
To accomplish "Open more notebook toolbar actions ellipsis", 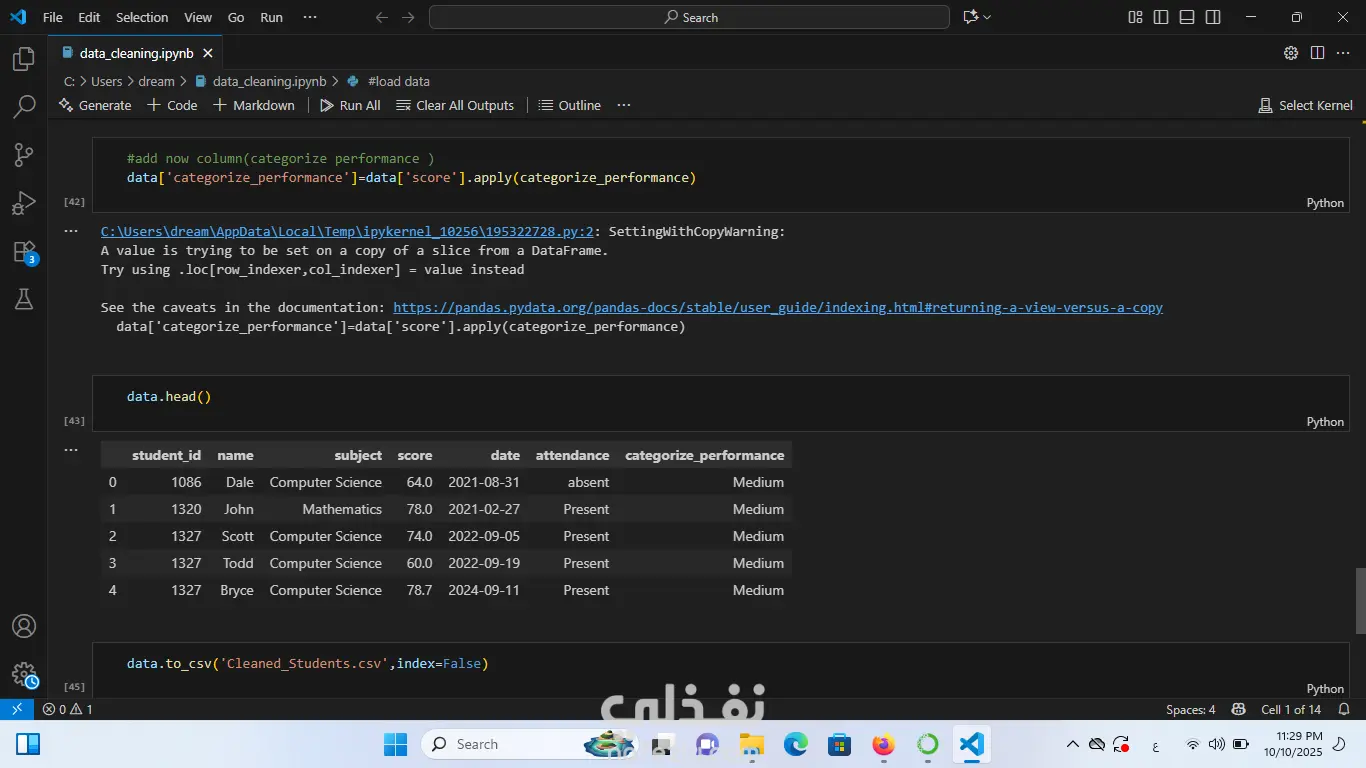I will click(x=624, y=105).
